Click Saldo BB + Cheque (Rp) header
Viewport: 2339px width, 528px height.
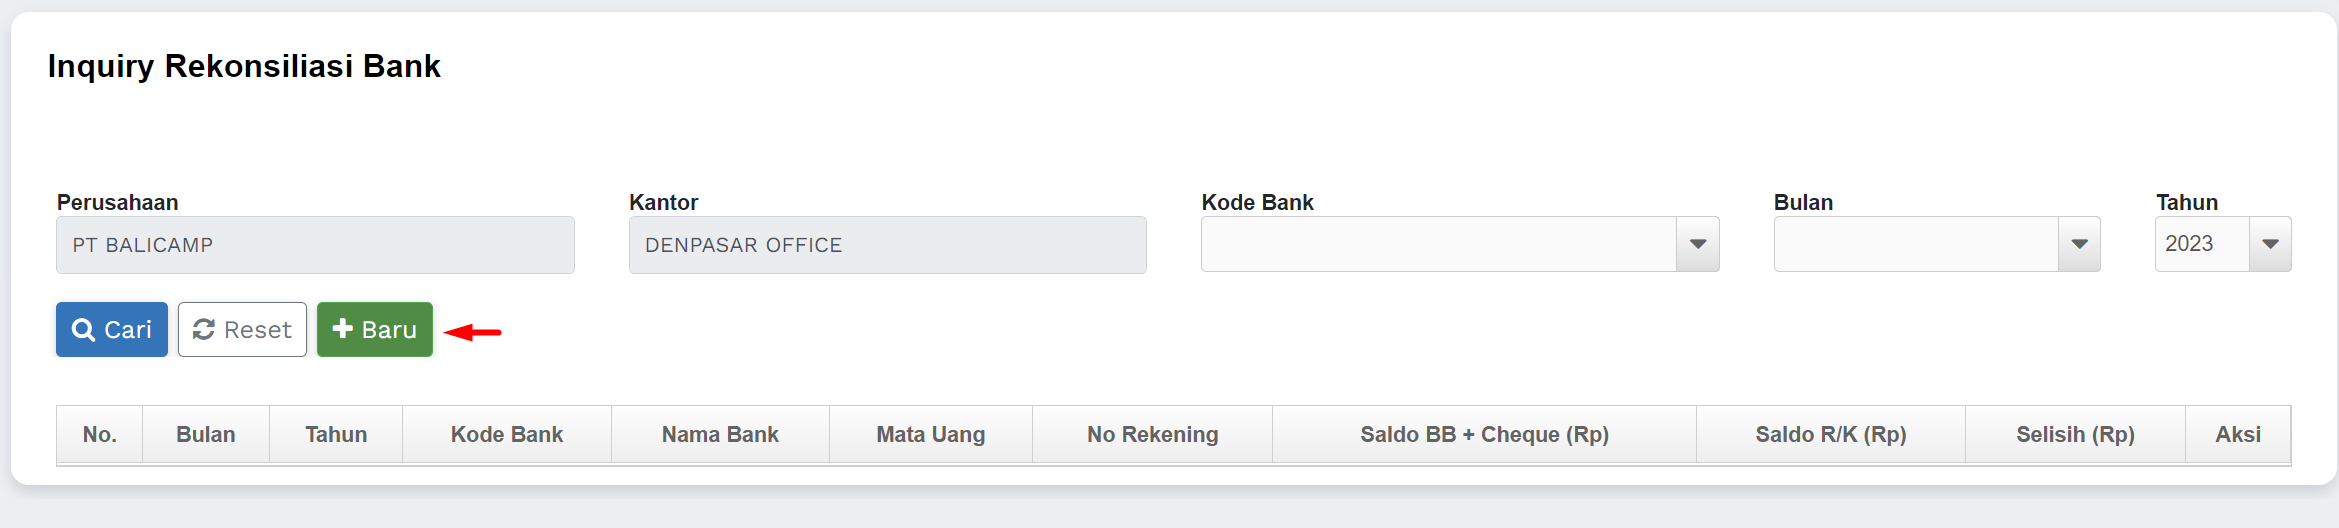(1484, 435)
